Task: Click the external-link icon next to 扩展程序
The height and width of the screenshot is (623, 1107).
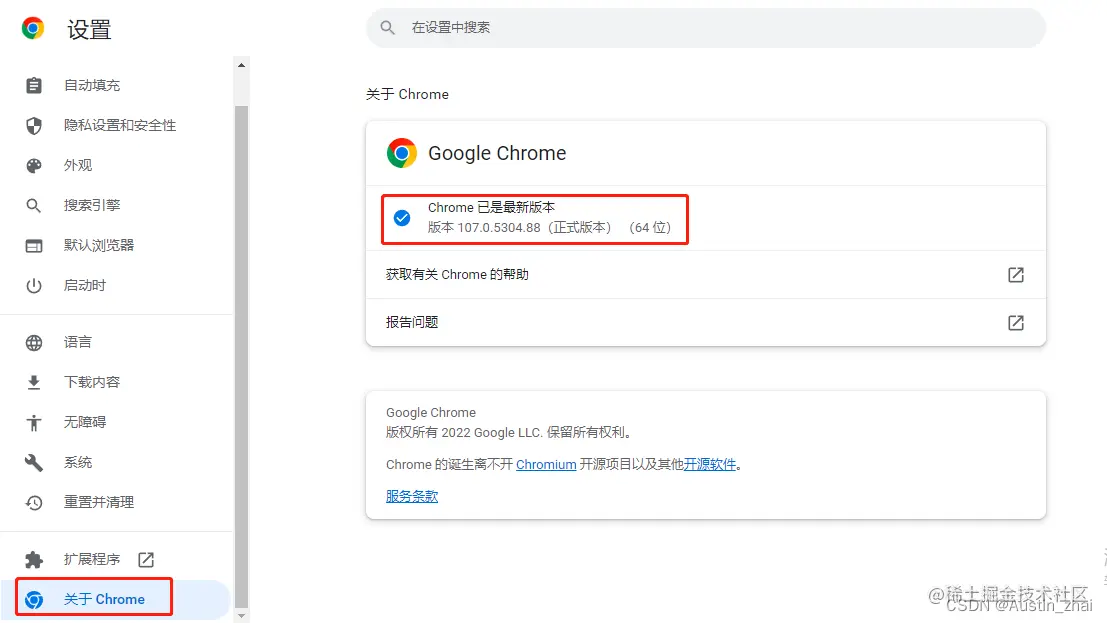Action: tap(146, 559)
